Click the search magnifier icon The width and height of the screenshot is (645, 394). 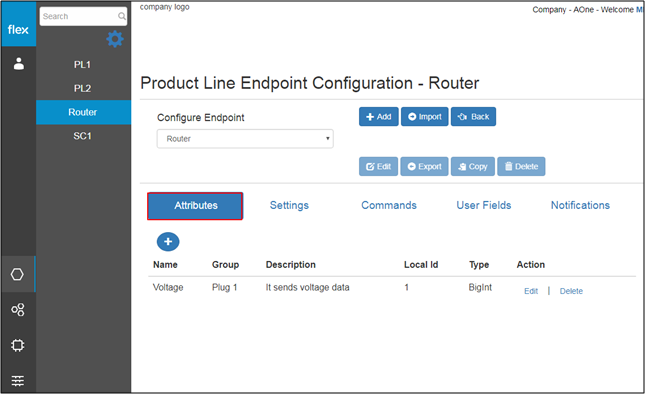[122, 16]
